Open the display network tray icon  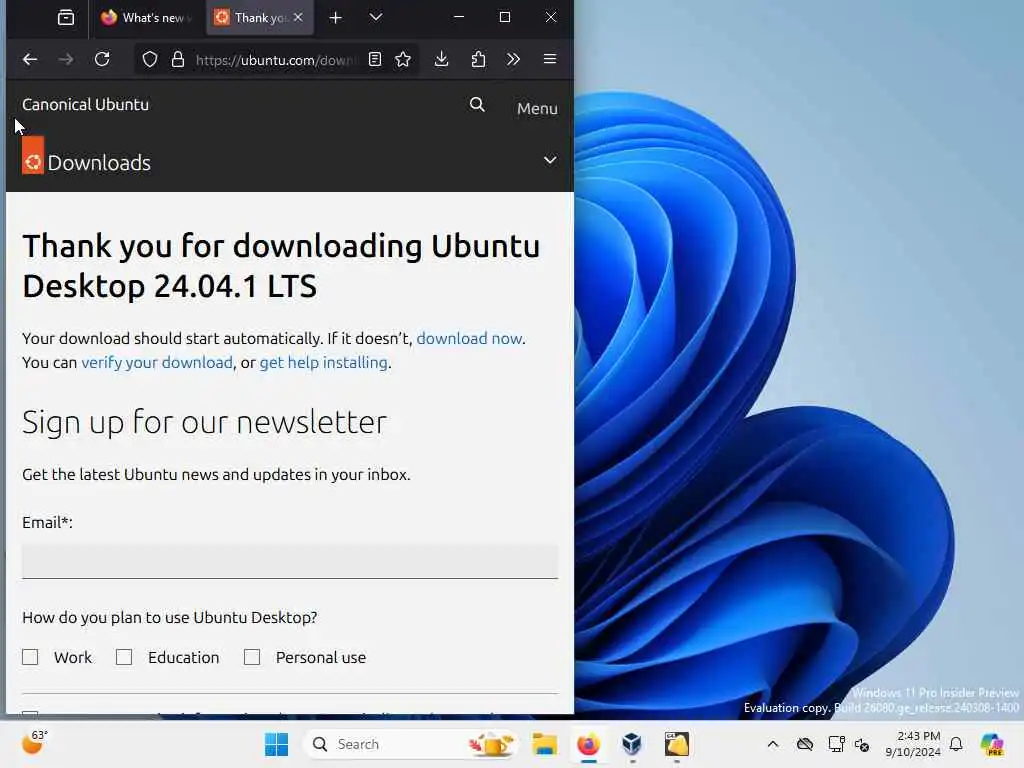tap(836, 744)
